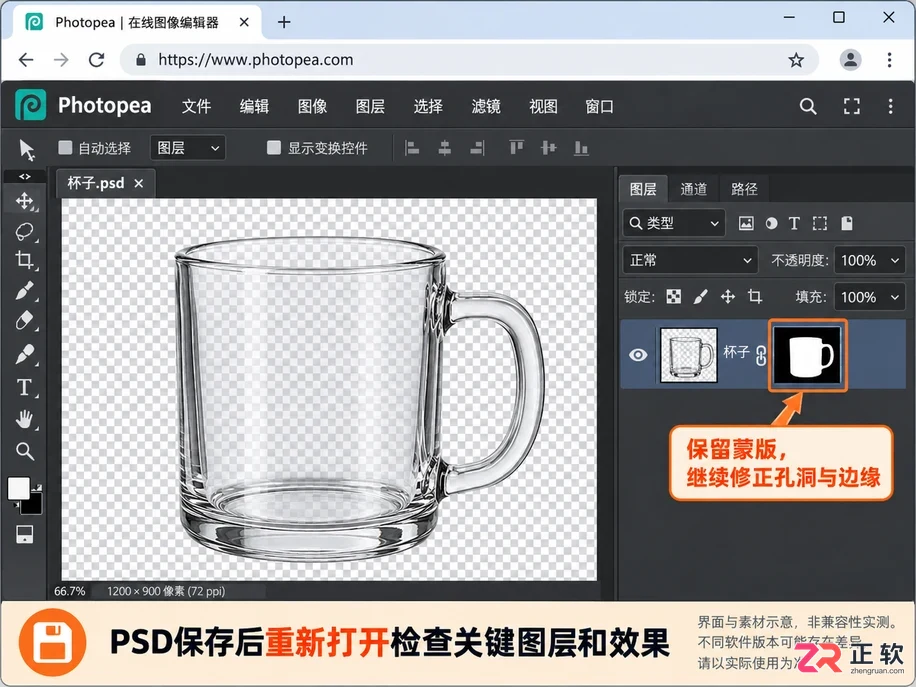This screenshot has width=916, height=687.
Task: Open the 选择 menu
Action: pyautogui.click(x=428, y=106)
